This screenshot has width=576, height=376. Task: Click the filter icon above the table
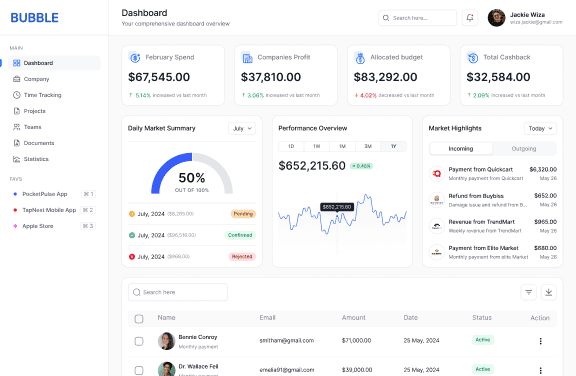(x=529, y=292)
